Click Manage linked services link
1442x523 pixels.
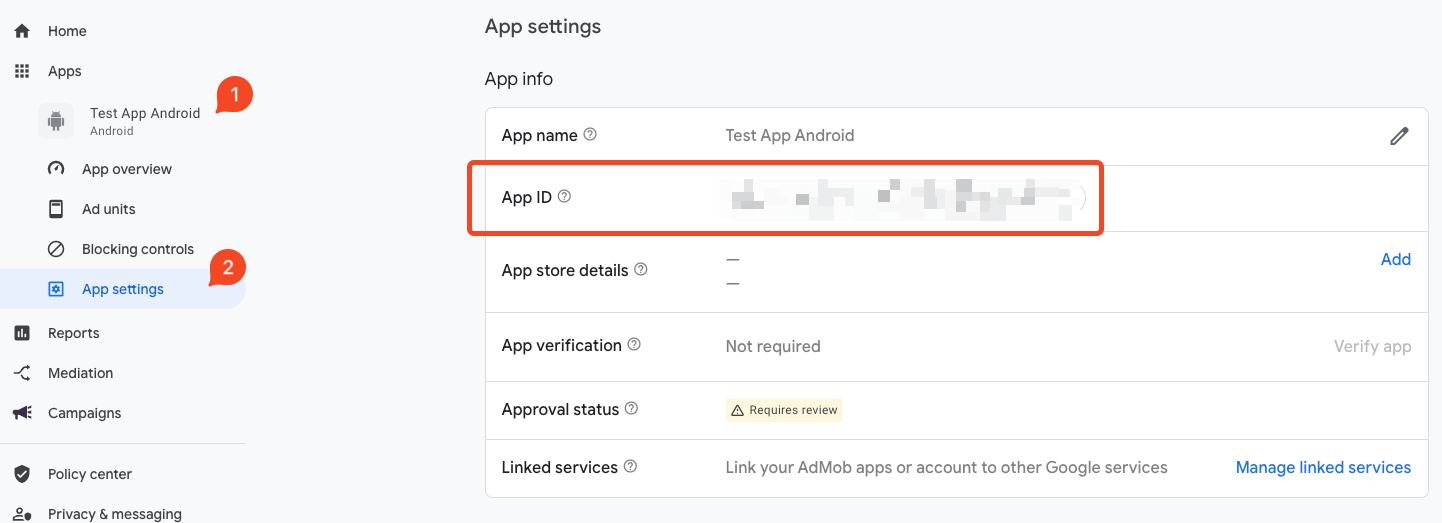1323,467
